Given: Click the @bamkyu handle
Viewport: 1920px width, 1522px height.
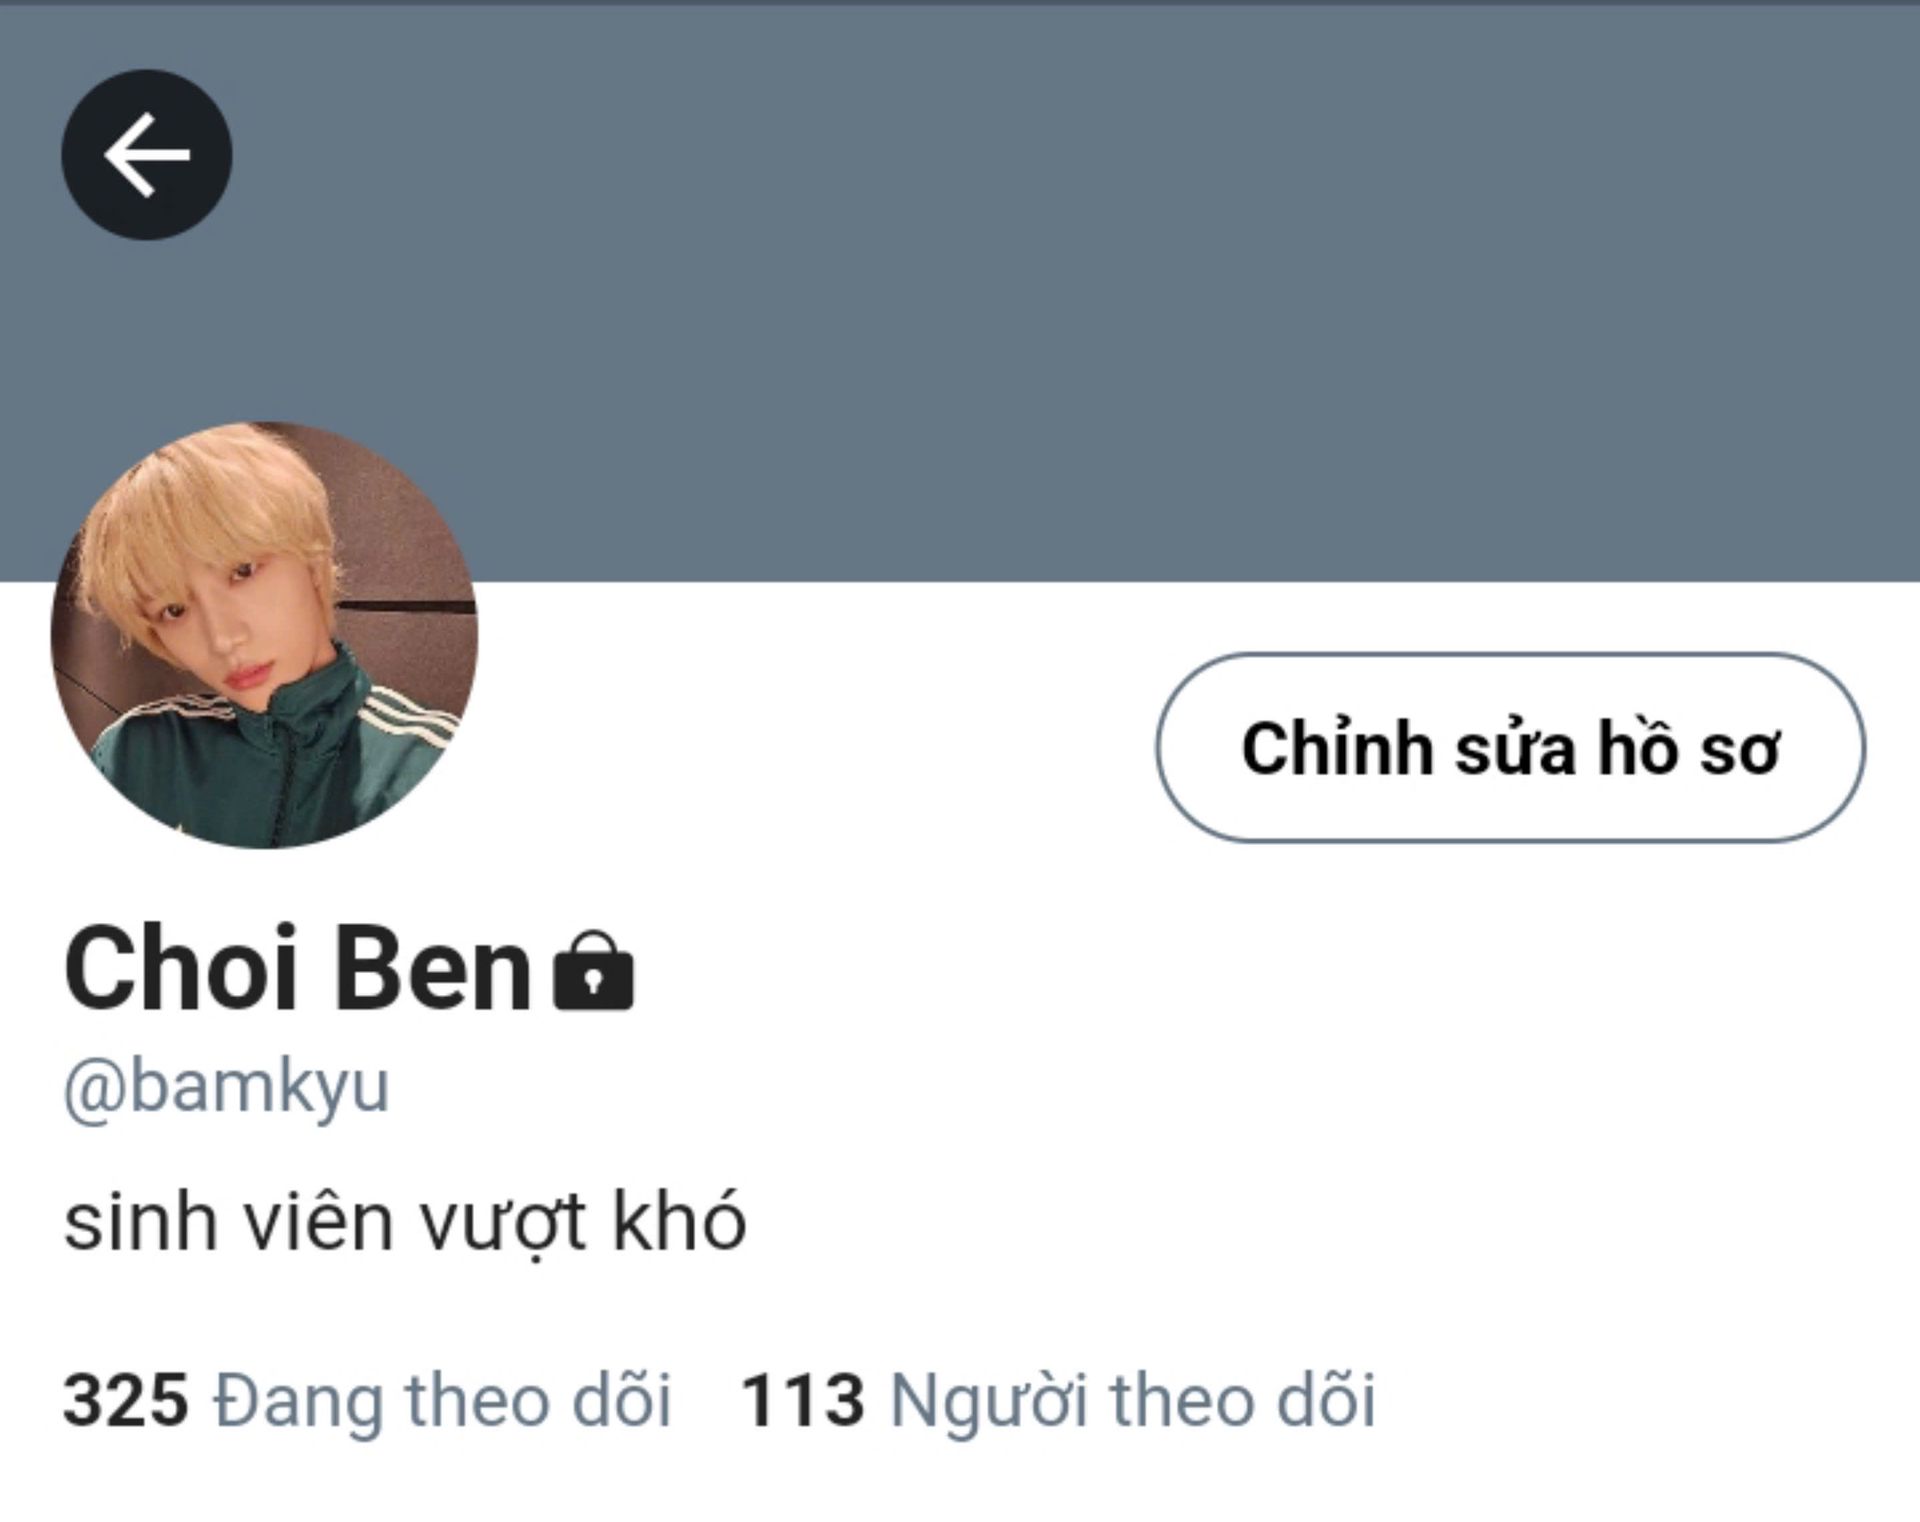Looking at the screenshot, I should 226,1087.
